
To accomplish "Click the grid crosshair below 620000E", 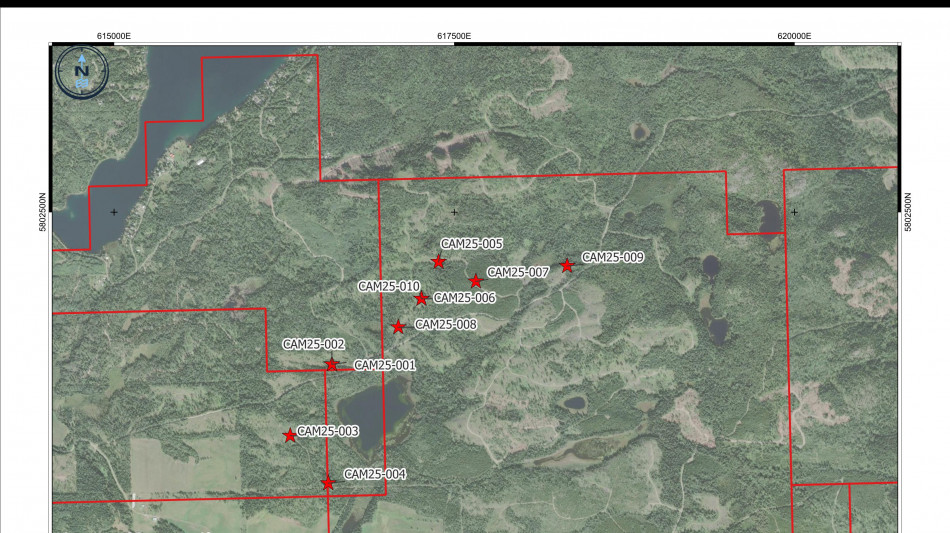I will [794, 212].
